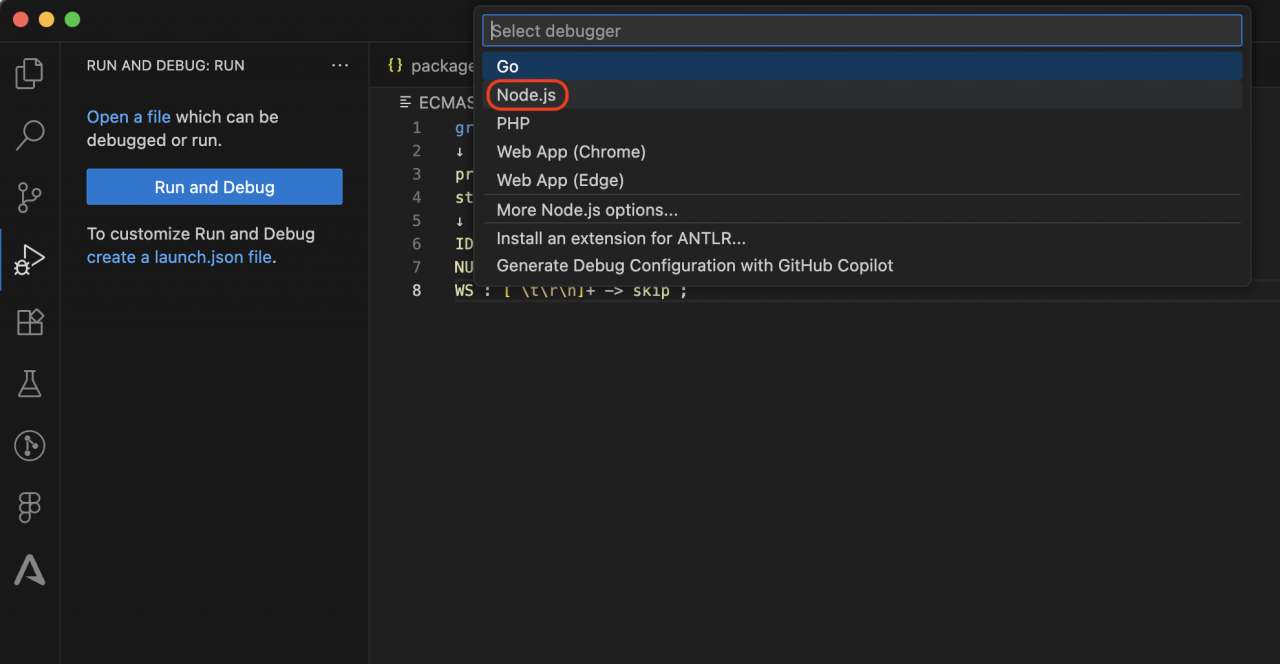
Task: Click the JSON braces icon on the package.json tab
Action: click(x=396, y=65)
